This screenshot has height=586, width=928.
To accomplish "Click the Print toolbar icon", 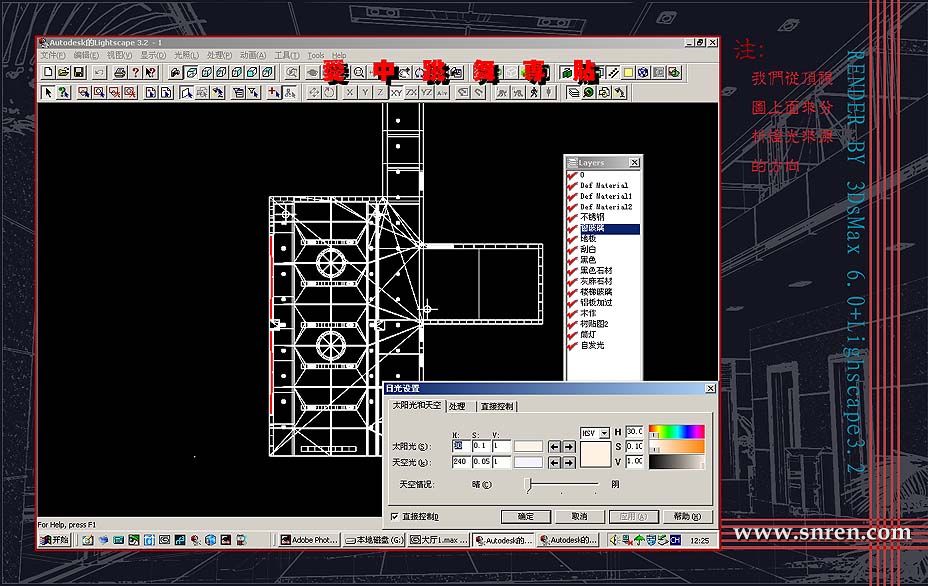I will coord(120,72).
